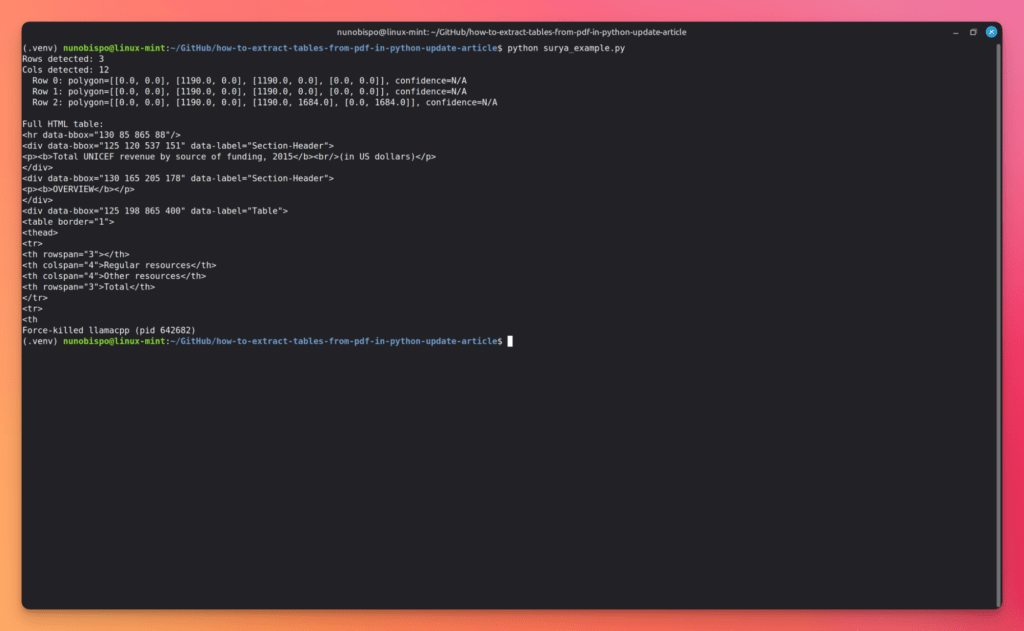Click the 'OVERVIEW' paragraph line
This screenshot has width=1024, height=631.
[78, 189]
